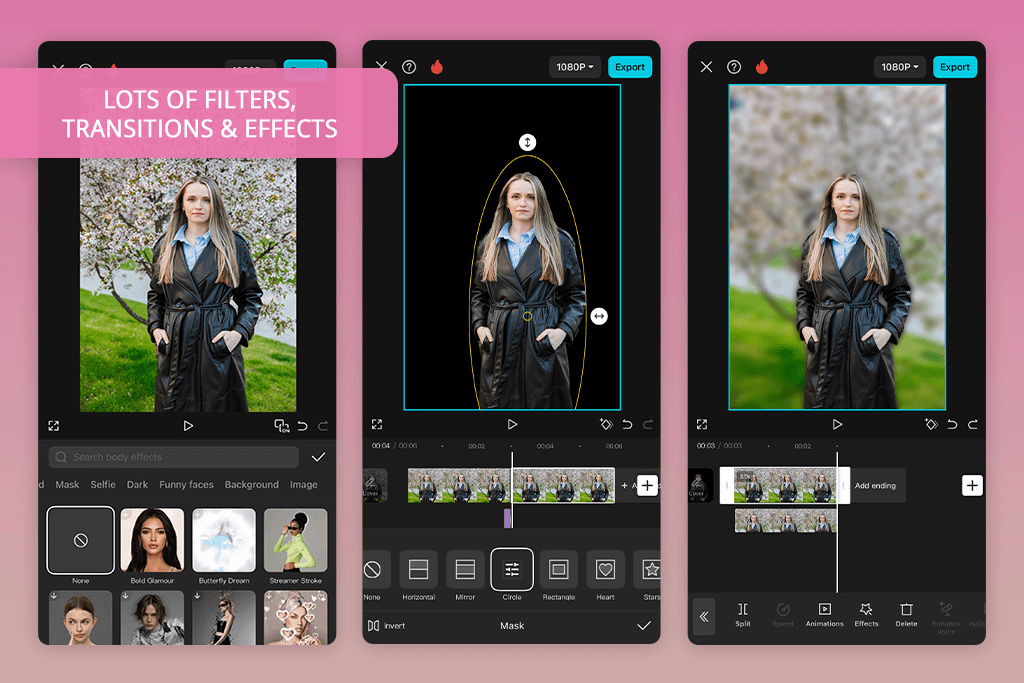Click flame icon in right phone
The width and height of the screenshot is (1024, 683).
[761, 67]
